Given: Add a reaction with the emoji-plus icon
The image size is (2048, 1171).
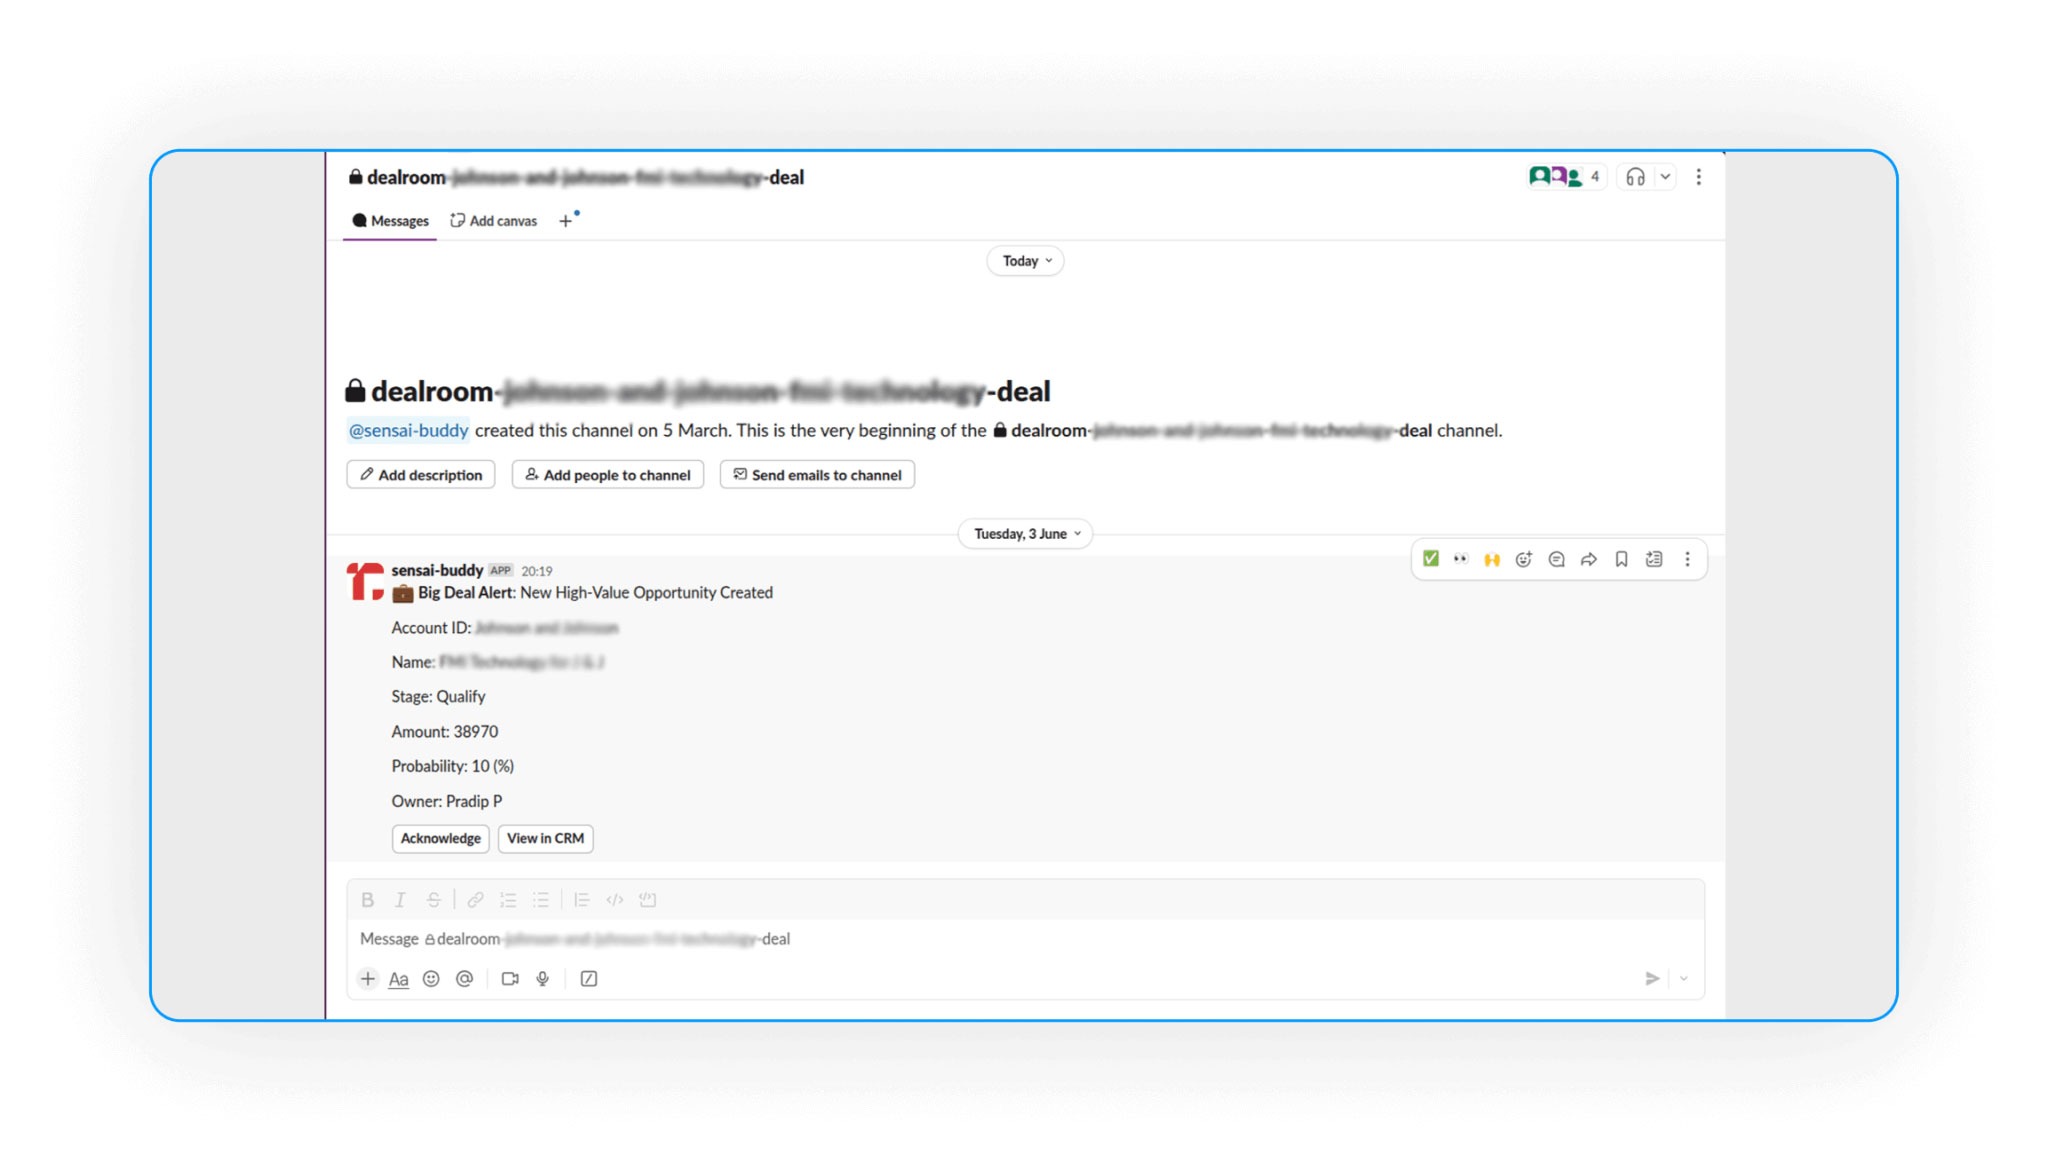Looking at the screenshot, I should click(1523, 560).
